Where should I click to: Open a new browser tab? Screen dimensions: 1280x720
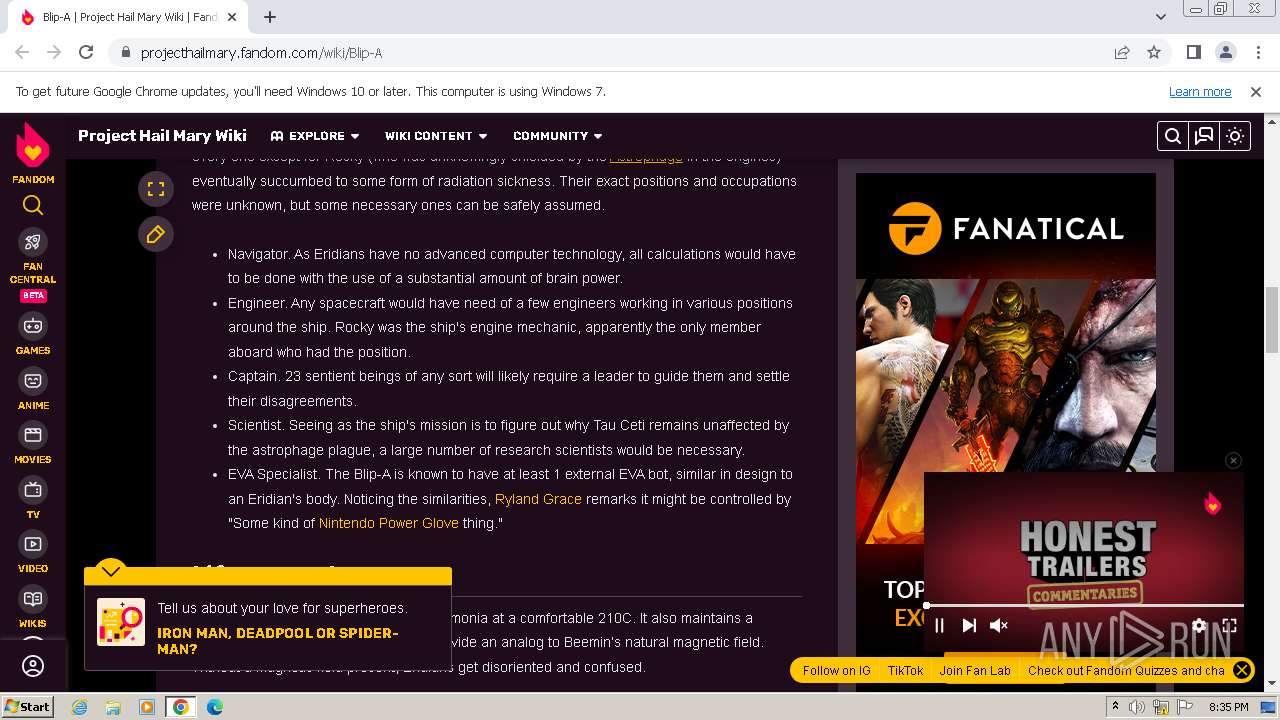[270, 17]
